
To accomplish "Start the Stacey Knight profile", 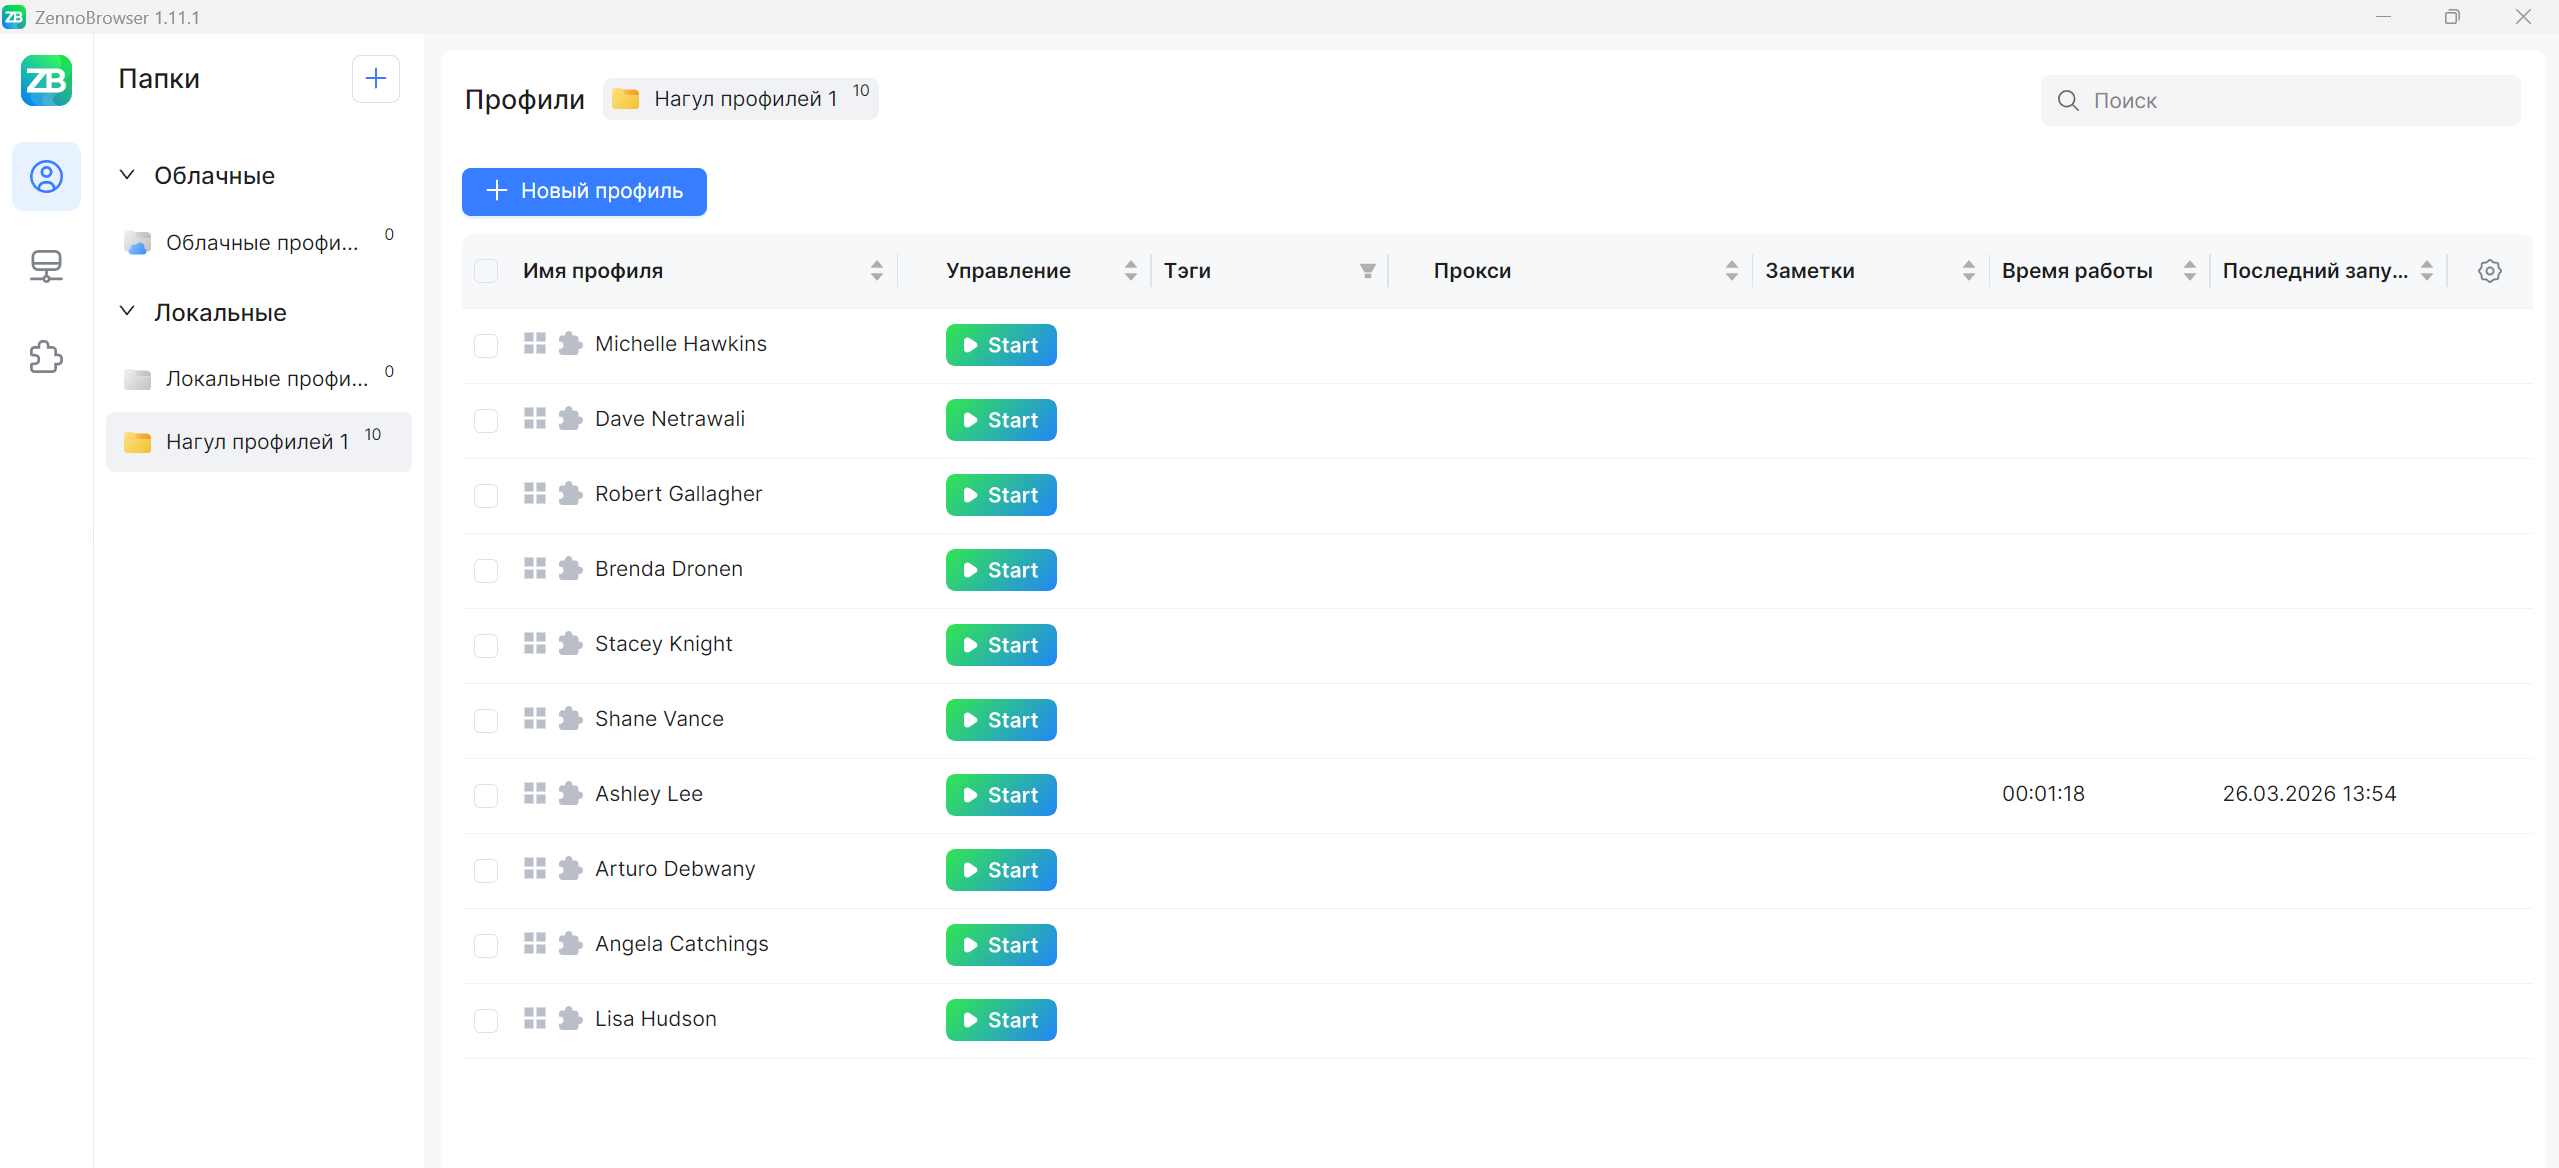I will click(x=1000, y=645).
